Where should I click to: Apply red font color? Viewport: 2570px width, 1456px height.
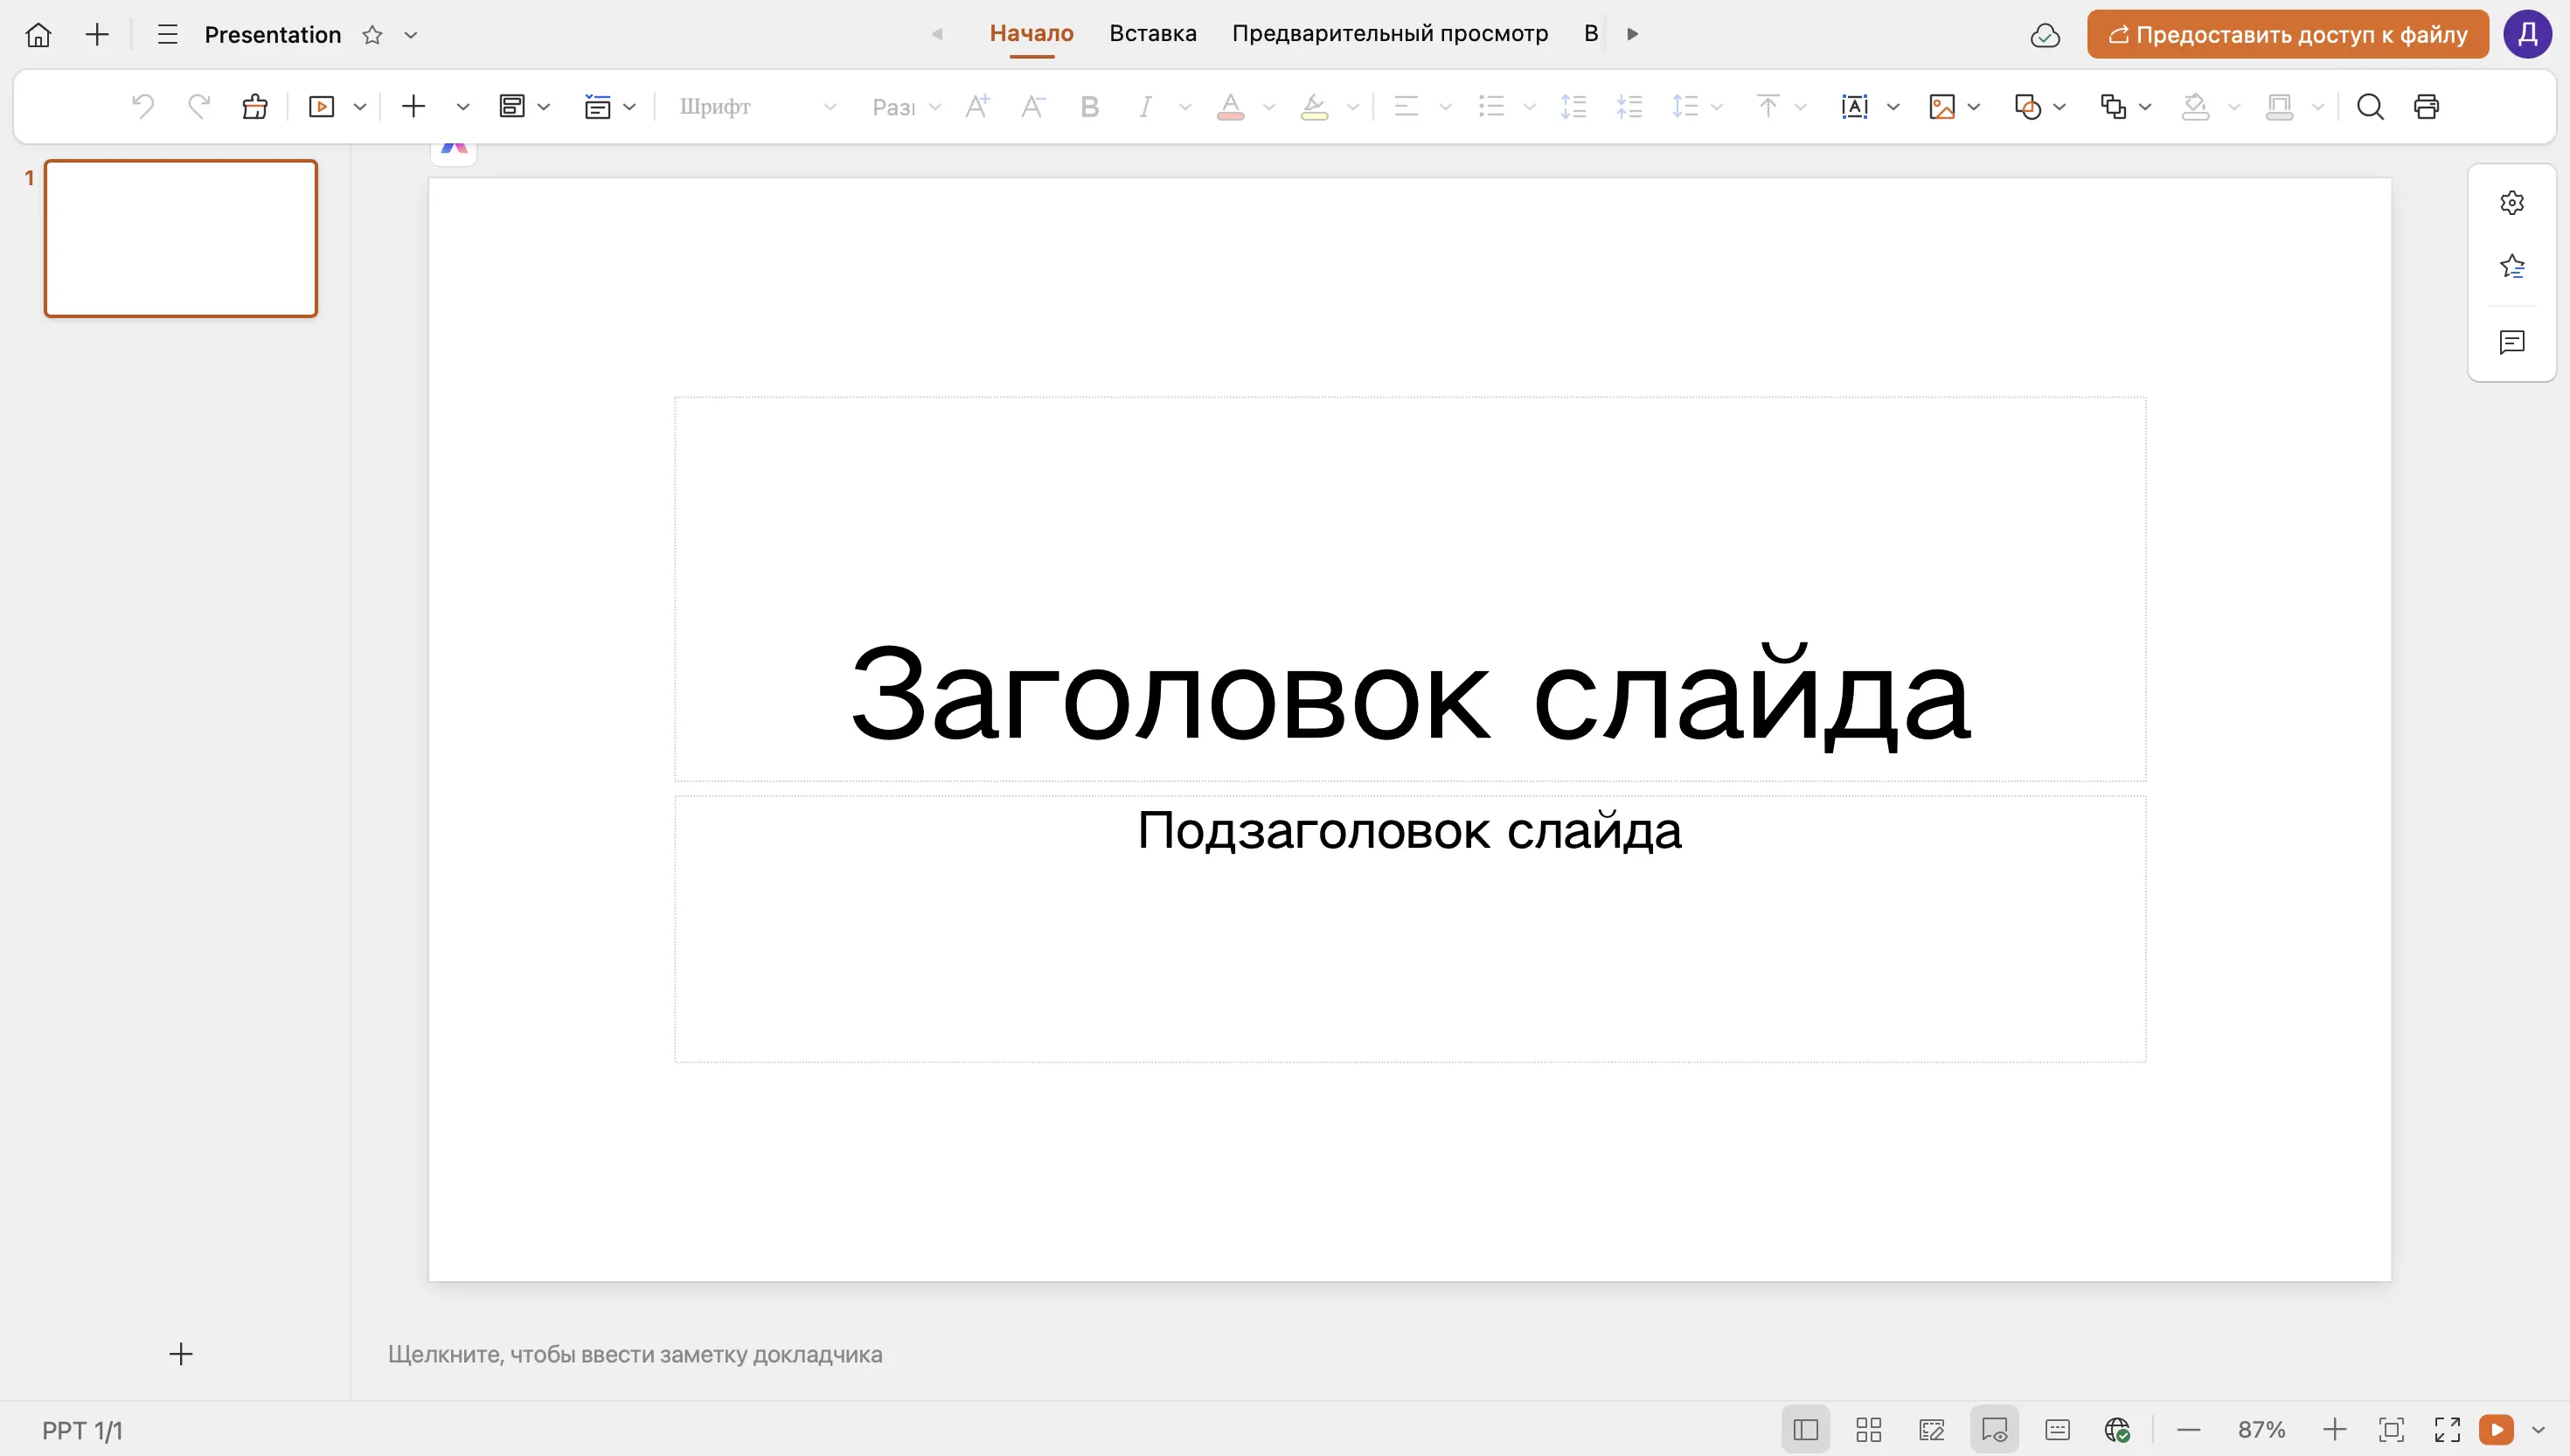click(x=1230, y=106)
